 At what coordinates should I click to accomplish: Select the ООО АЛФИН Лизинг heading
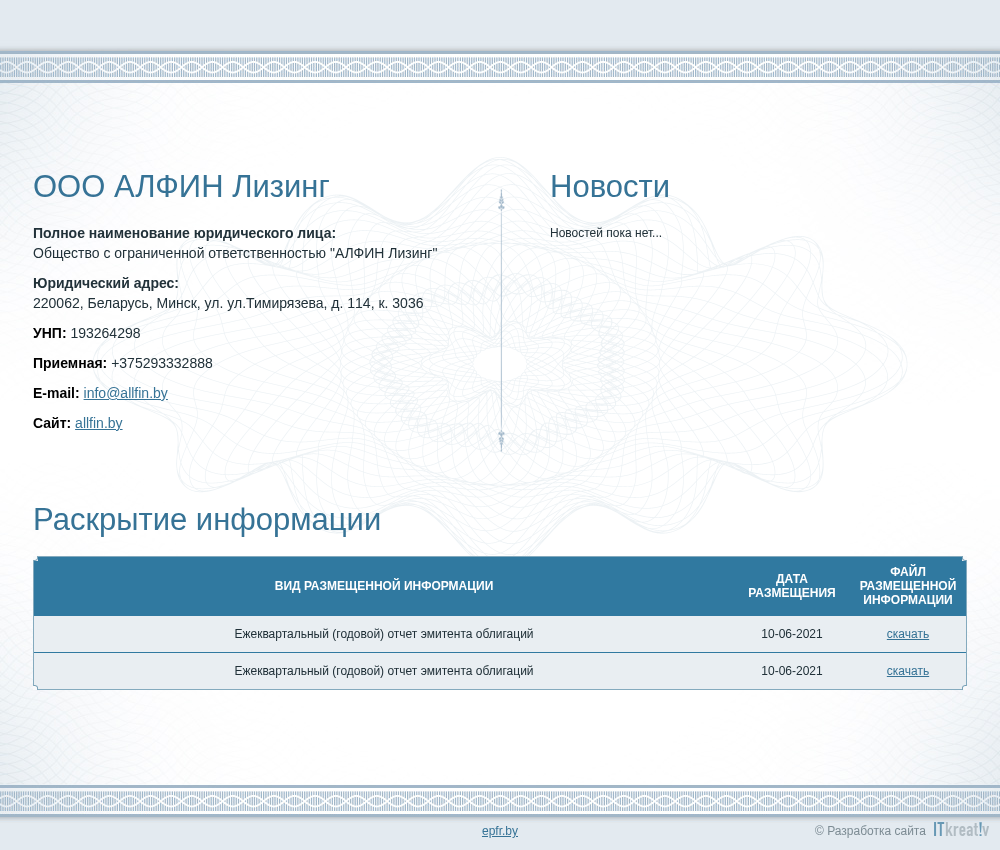(181, 187)
